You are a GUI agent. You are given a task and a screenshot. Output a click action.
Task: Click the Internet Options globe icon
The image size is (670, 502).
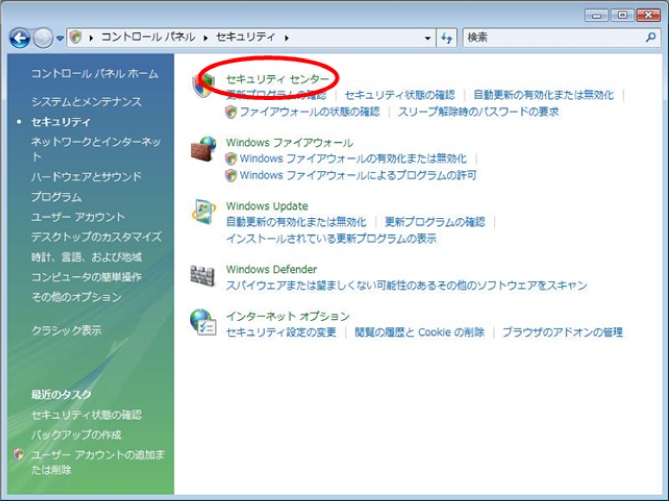tap(204, 322)
